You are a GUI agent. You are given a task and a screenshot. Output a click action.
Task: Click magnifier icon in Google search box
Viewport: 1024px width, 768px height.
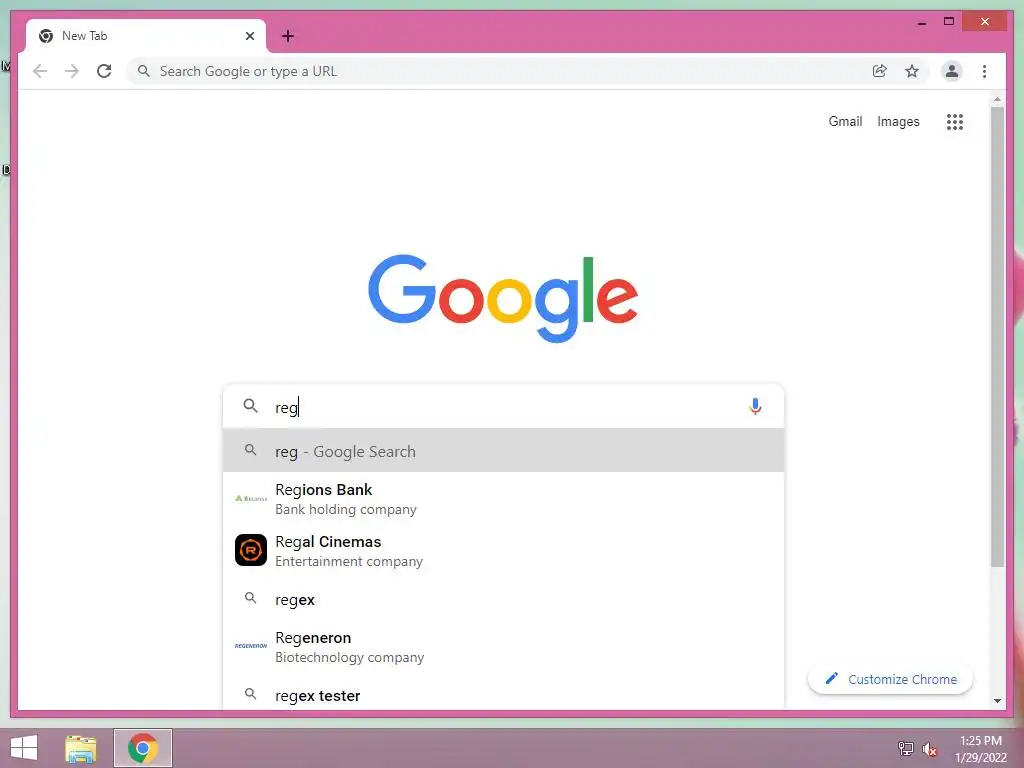[250, 406]
